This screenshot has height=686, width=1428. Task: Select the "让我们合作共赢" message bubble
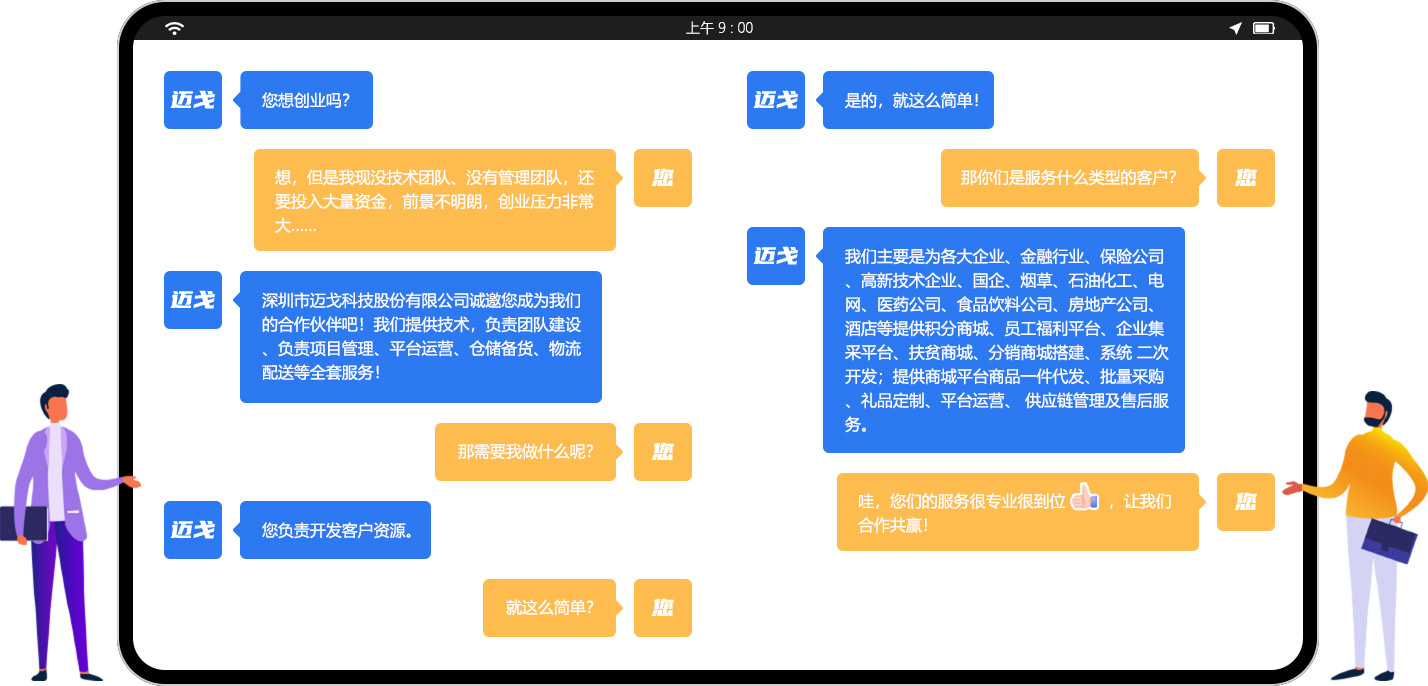(x=1017, y=512)
